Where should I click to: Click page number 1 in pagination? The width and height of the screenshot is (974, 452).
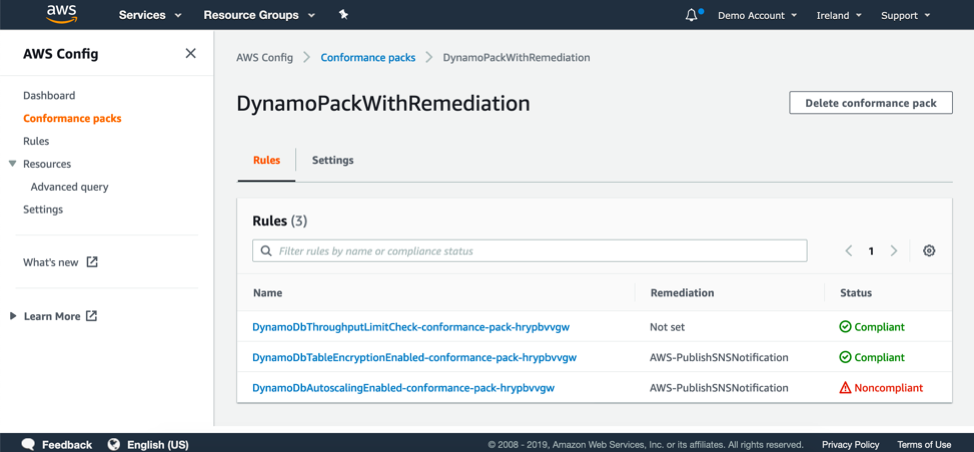click(871, 251)
